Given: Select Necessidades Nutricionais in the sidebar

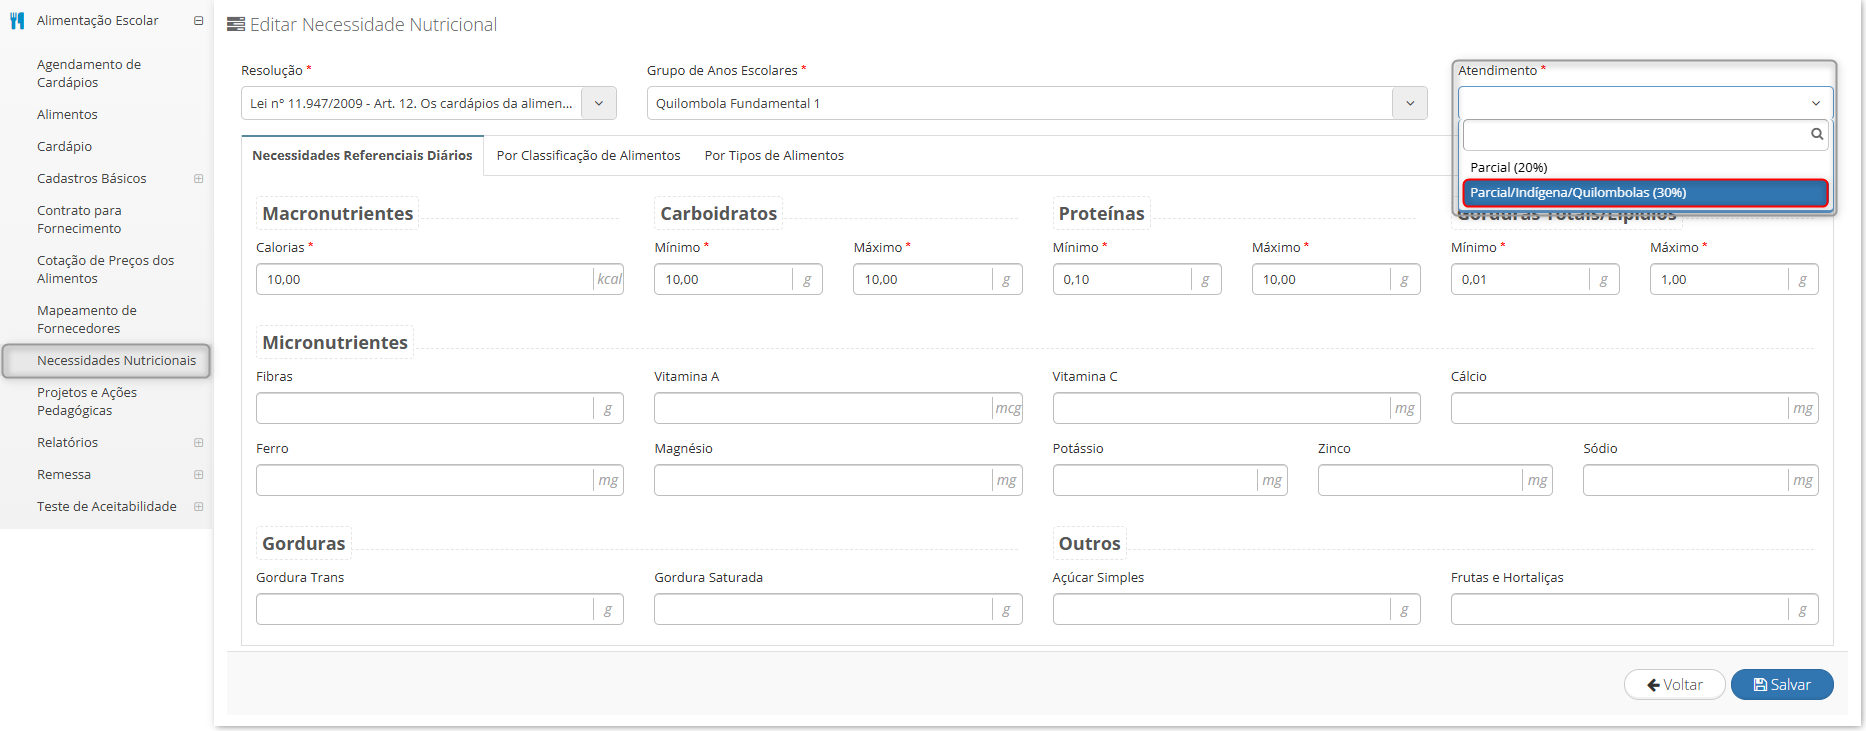Looking at the screenshot, I should [106, 360].
